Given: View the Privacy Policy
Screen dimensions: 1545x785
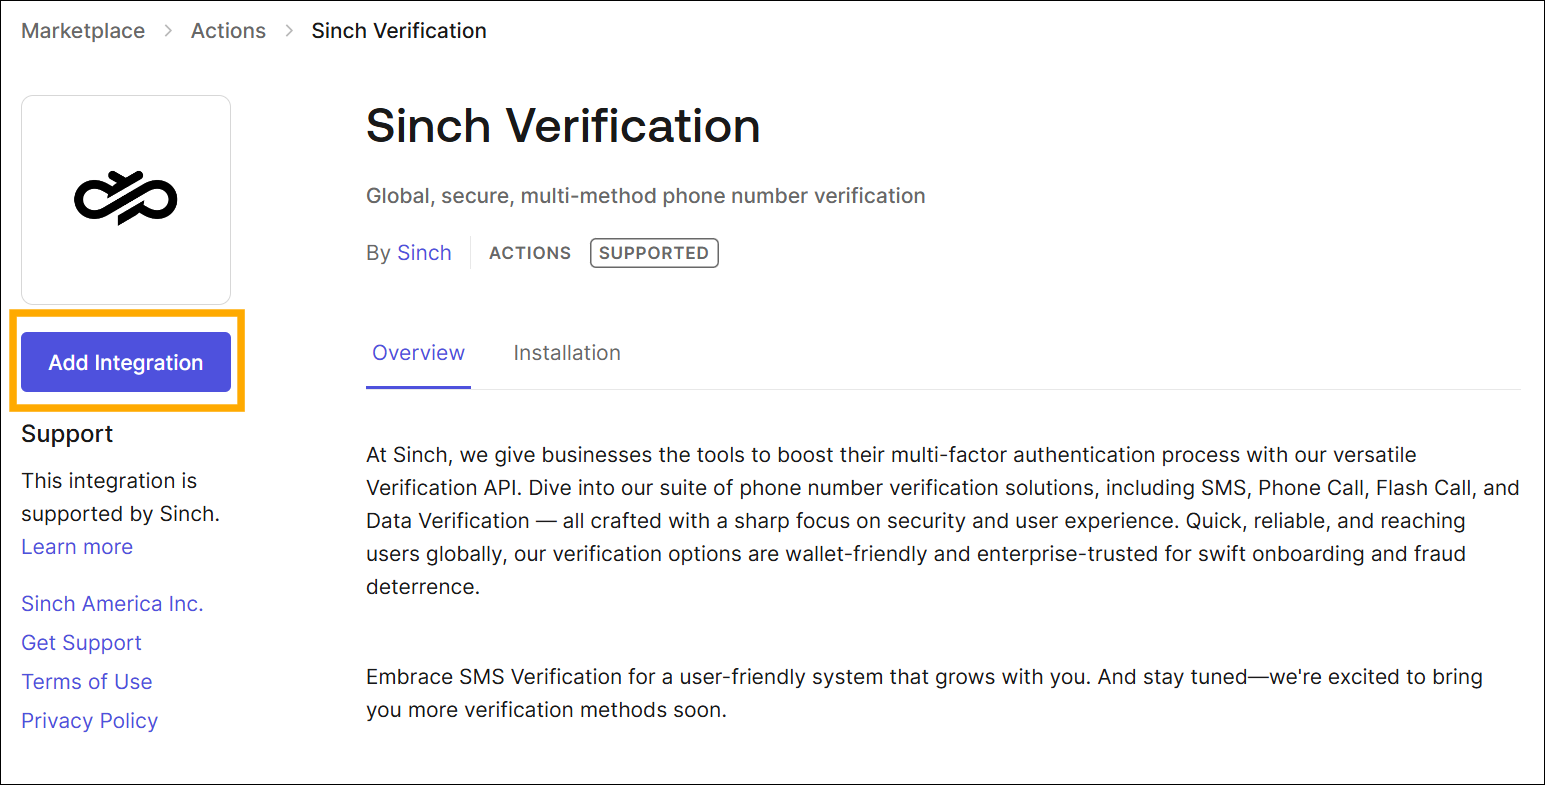Looking at the screenshot, I should pyautogui.click(x=89, y=720).
